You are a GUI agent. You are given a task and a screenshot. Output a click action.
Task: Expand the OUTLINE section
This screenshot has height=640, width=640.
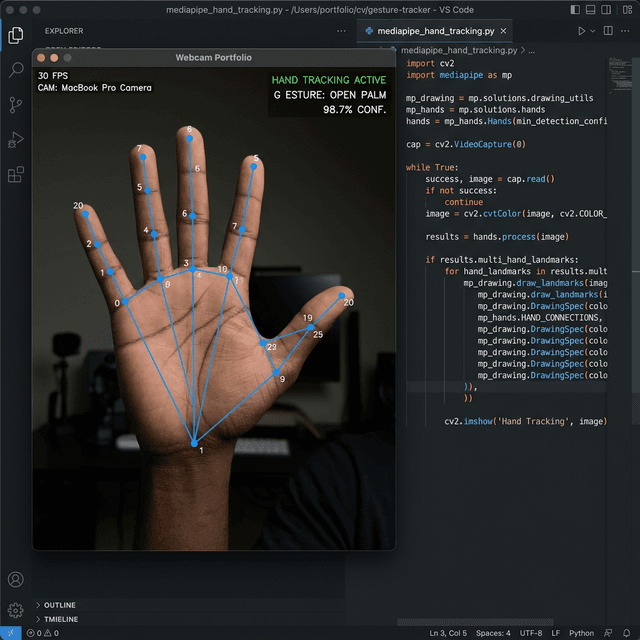coord(60,605)
